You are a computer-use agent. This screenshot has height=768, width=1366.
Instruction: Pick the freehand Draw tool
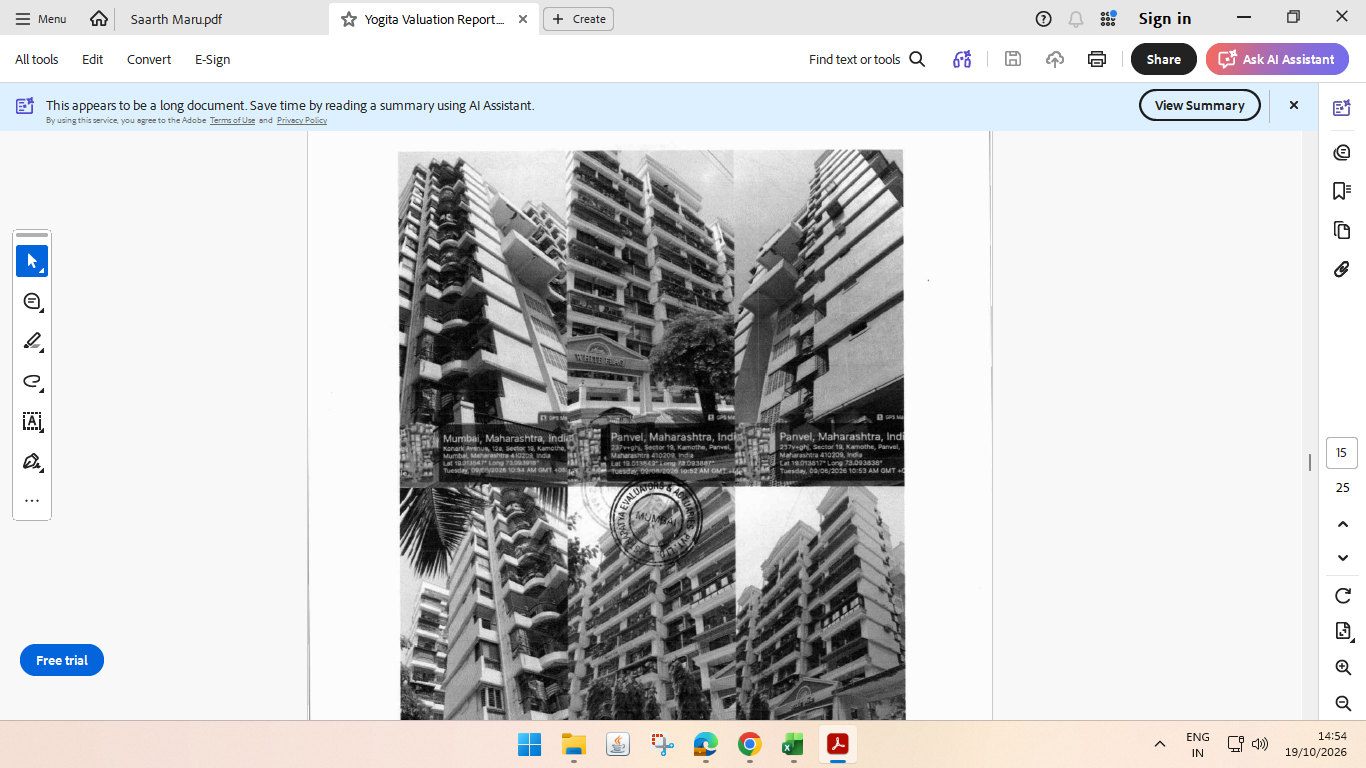click(32, 381)
